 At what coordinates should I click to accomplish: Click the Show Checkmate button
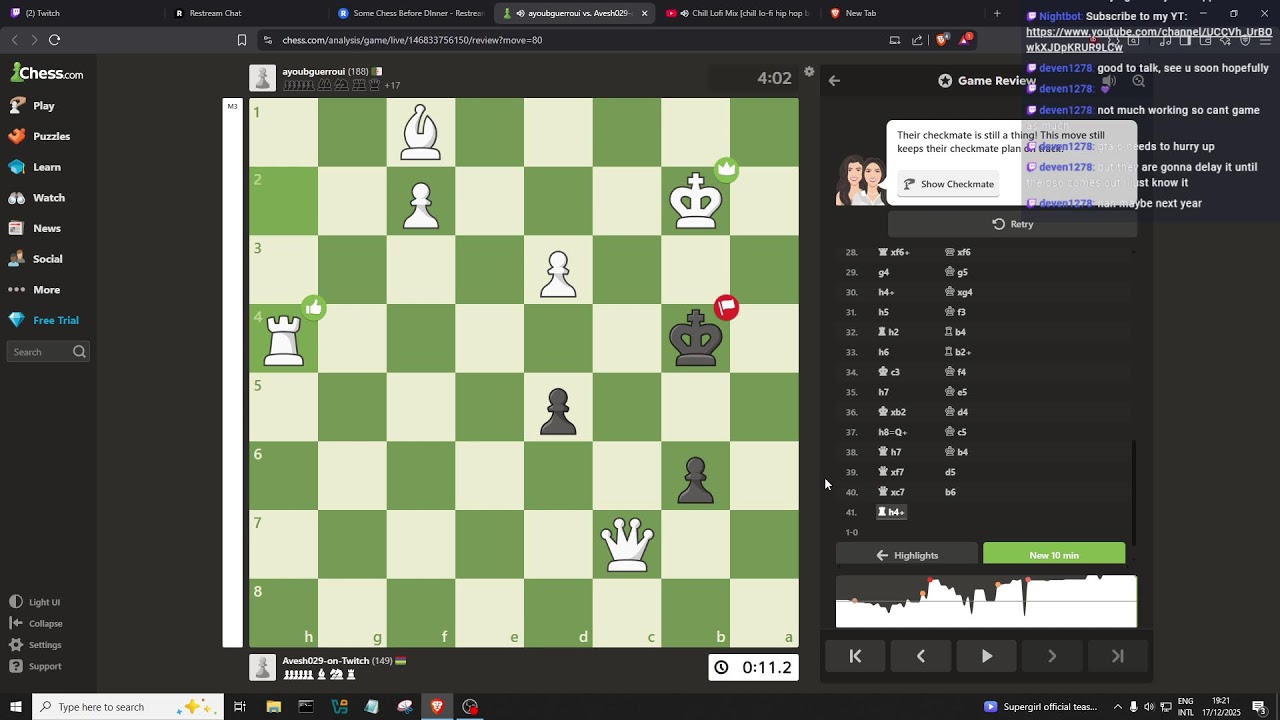click(x=950, y=184)
